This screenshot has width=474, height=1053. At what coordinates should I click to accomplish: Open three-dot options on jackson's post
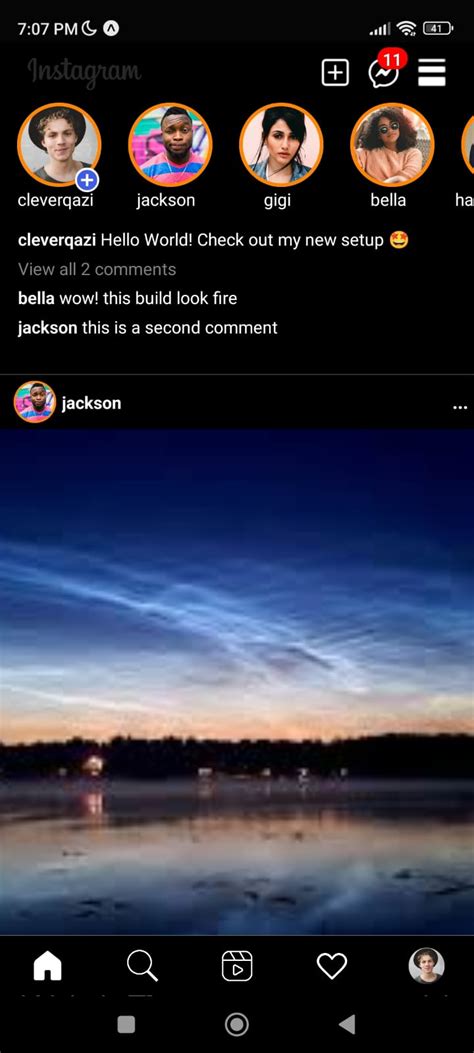(x=460, y=407)
